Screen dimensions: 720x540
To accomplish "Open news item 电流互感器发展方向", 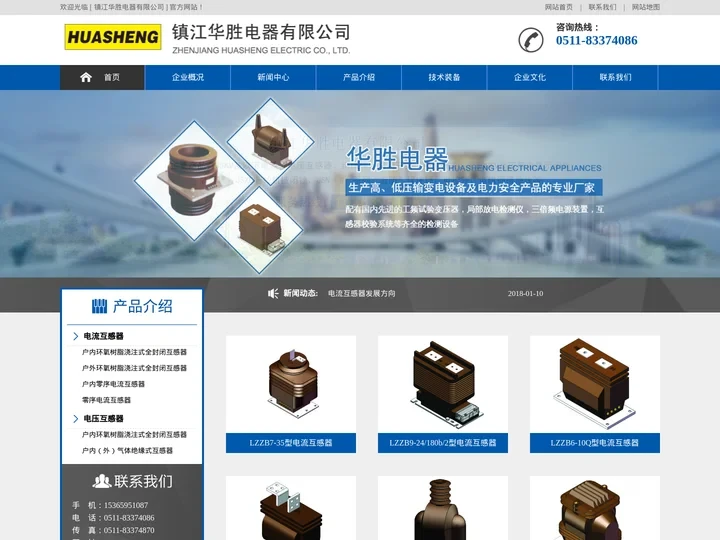I will [x=361, y=293].
